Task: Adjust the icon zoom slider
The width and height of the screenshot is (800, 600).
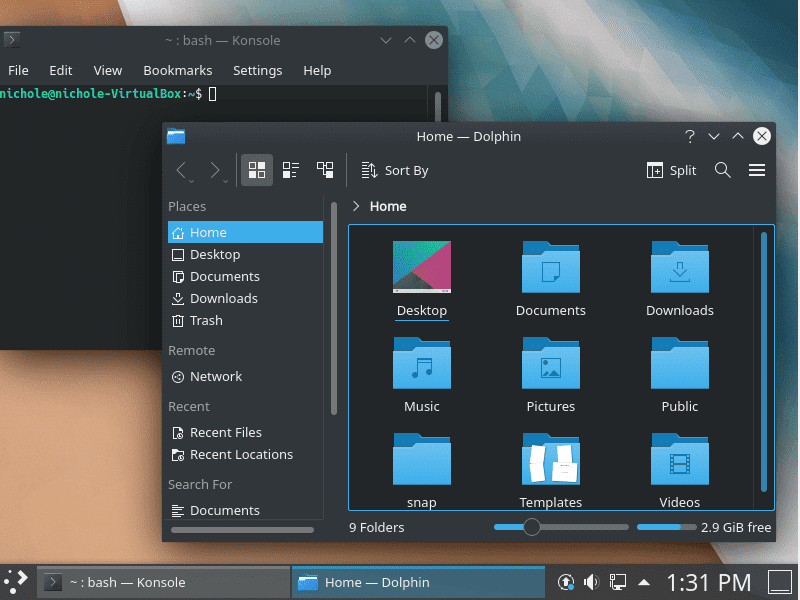Action: tap(532, 527)
